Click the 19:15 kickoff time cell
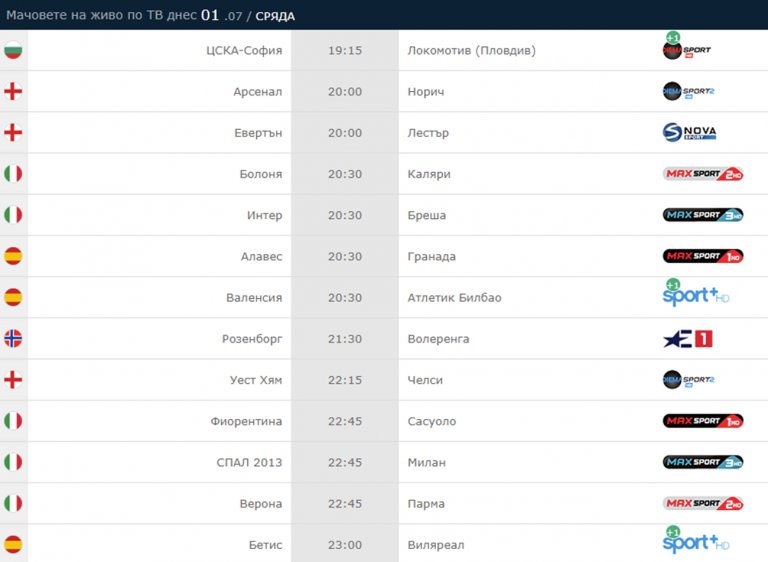The height and width of the screenshot is (562, 768). pyautogui.click(x=344, y=50)
